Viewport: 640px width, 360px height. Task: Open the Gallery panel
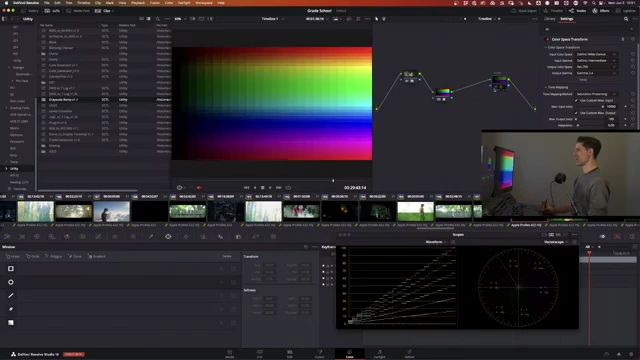(30, 11)
